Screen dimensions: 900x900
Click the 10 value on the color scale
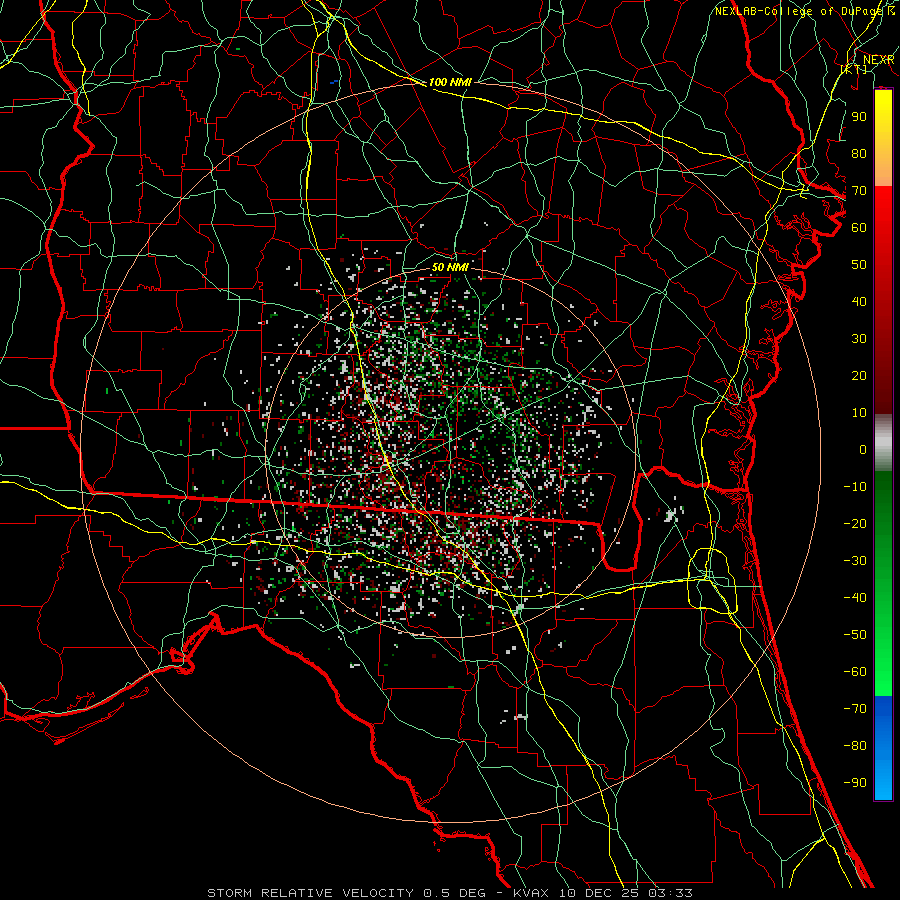coord(859,413)
